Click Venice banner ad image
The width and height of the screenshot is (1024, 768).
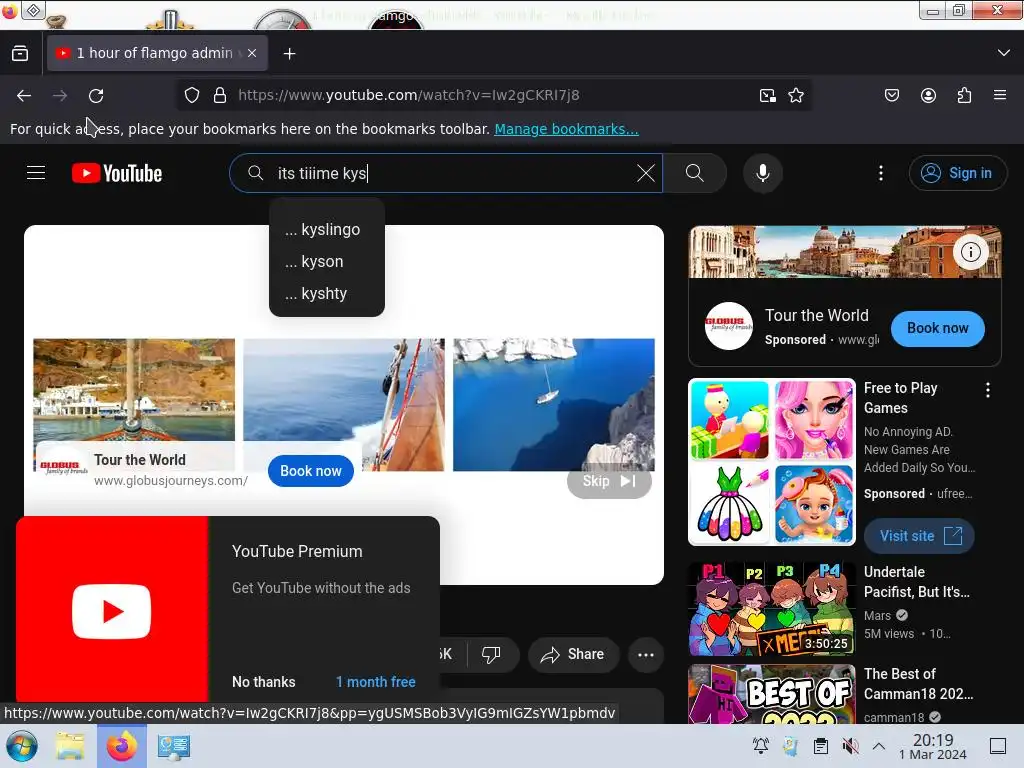click(845, 252)
